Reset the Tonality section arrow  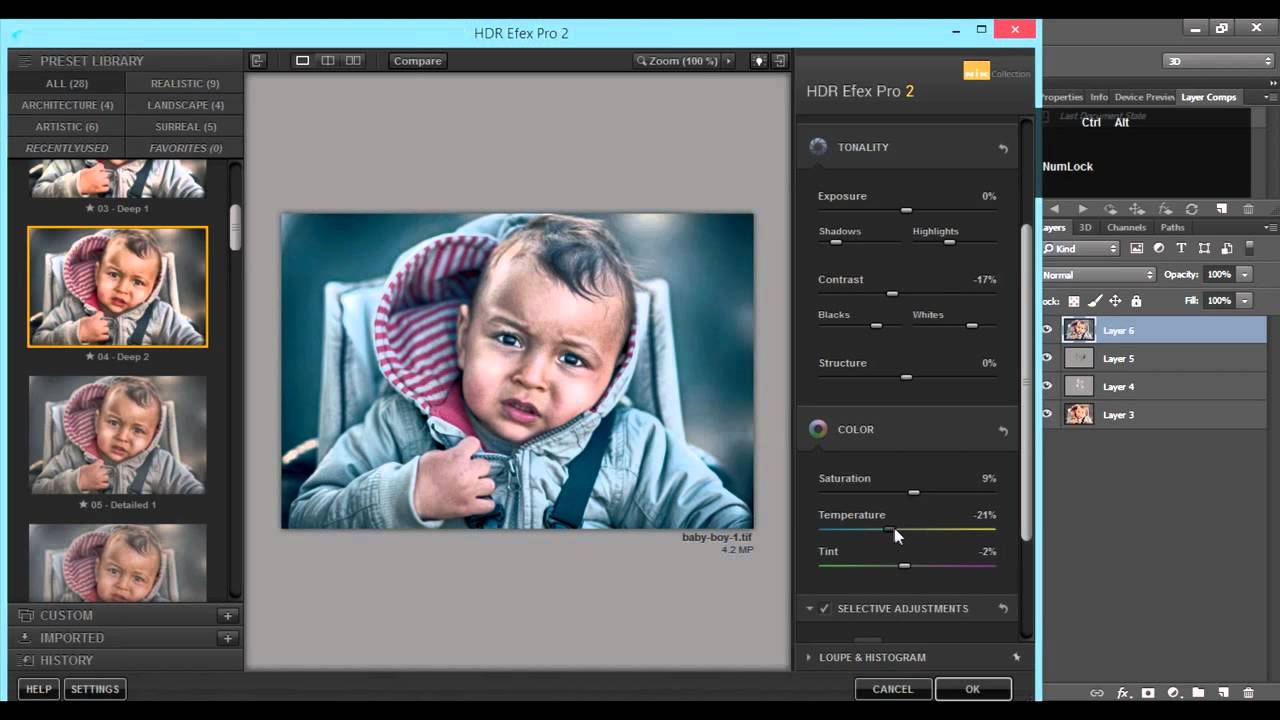pos(1003,148)
